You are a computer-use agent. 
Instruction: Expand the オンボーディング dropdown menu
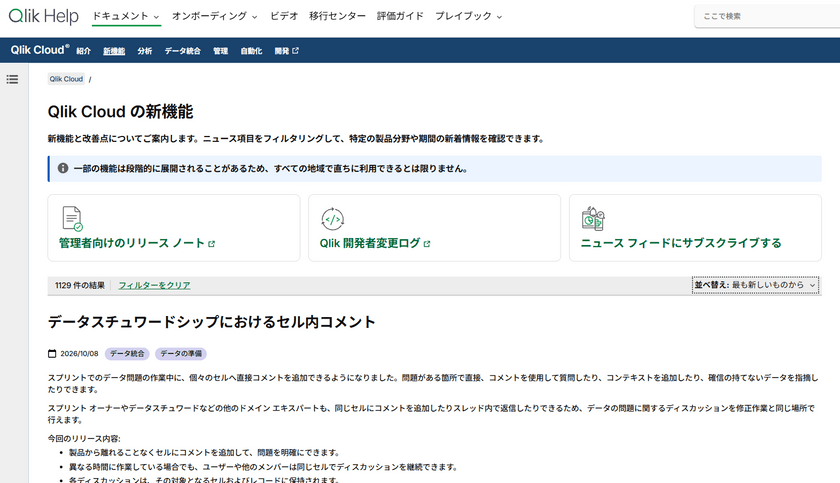tap(214, 16)
